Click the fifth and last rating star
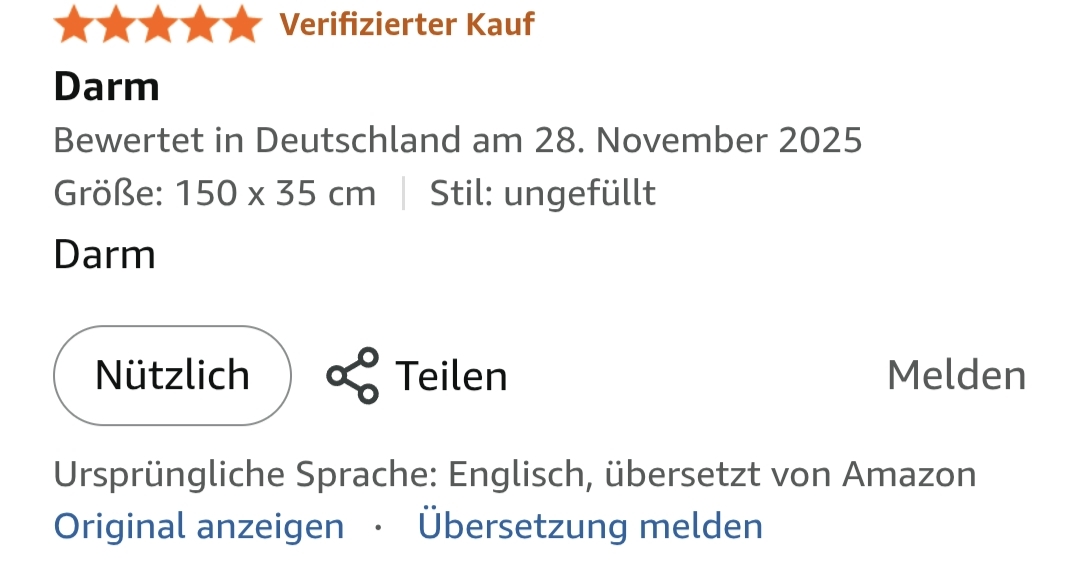This screenshot has width=1080, height=572. click(241, 24)
